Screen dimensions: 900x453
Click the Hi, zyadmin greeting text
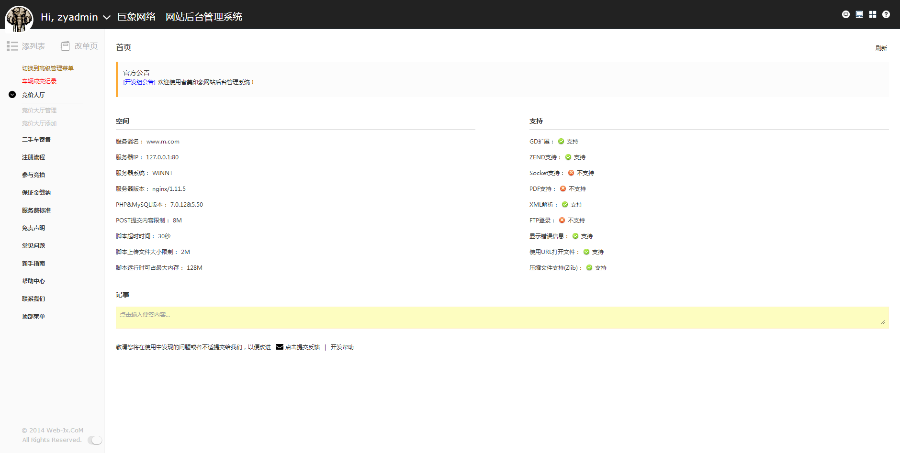coord(69,17)
